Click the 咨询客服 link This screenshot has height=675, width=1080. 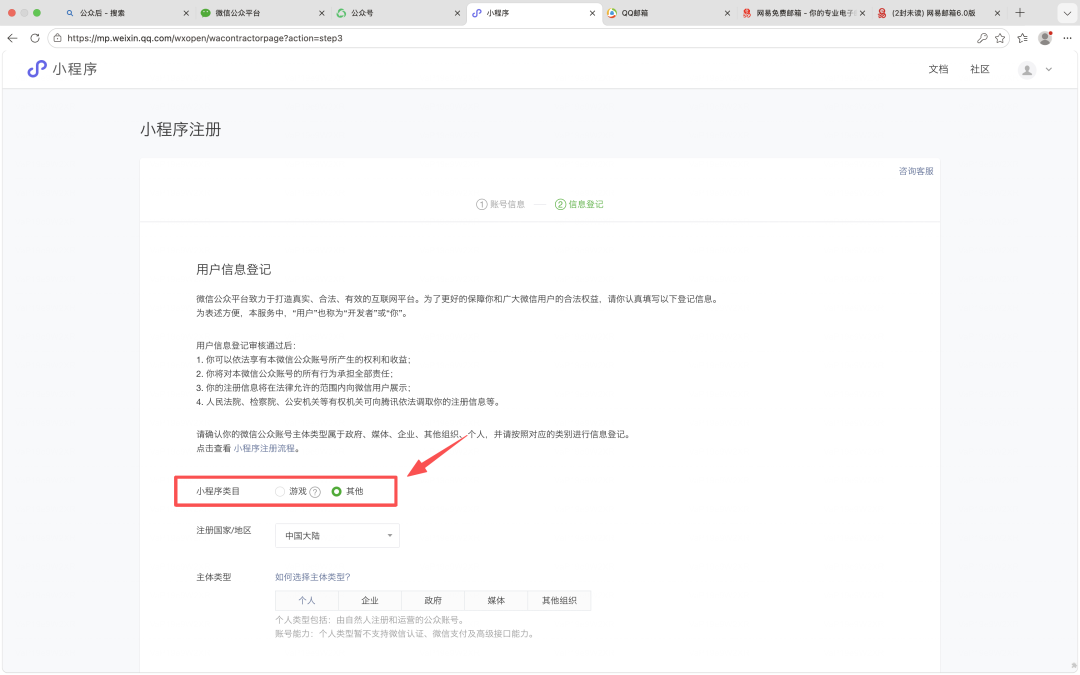click(x=916, y=171)
